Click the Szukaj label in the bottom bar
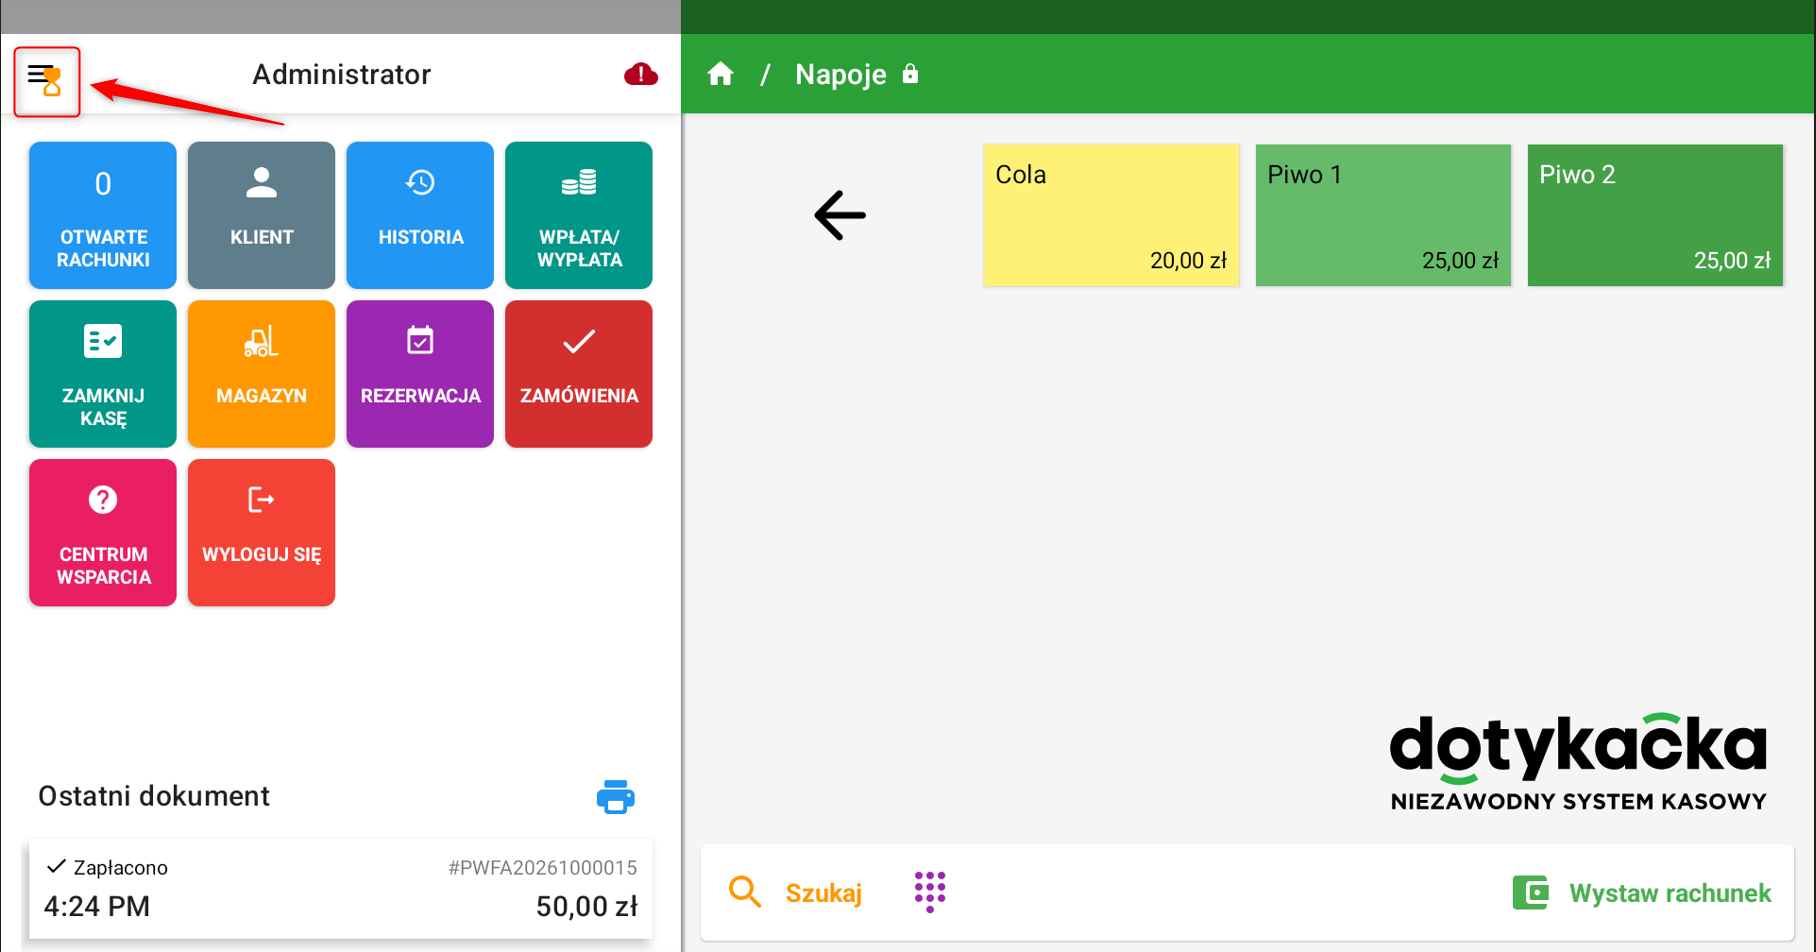 tap(823, 893)
